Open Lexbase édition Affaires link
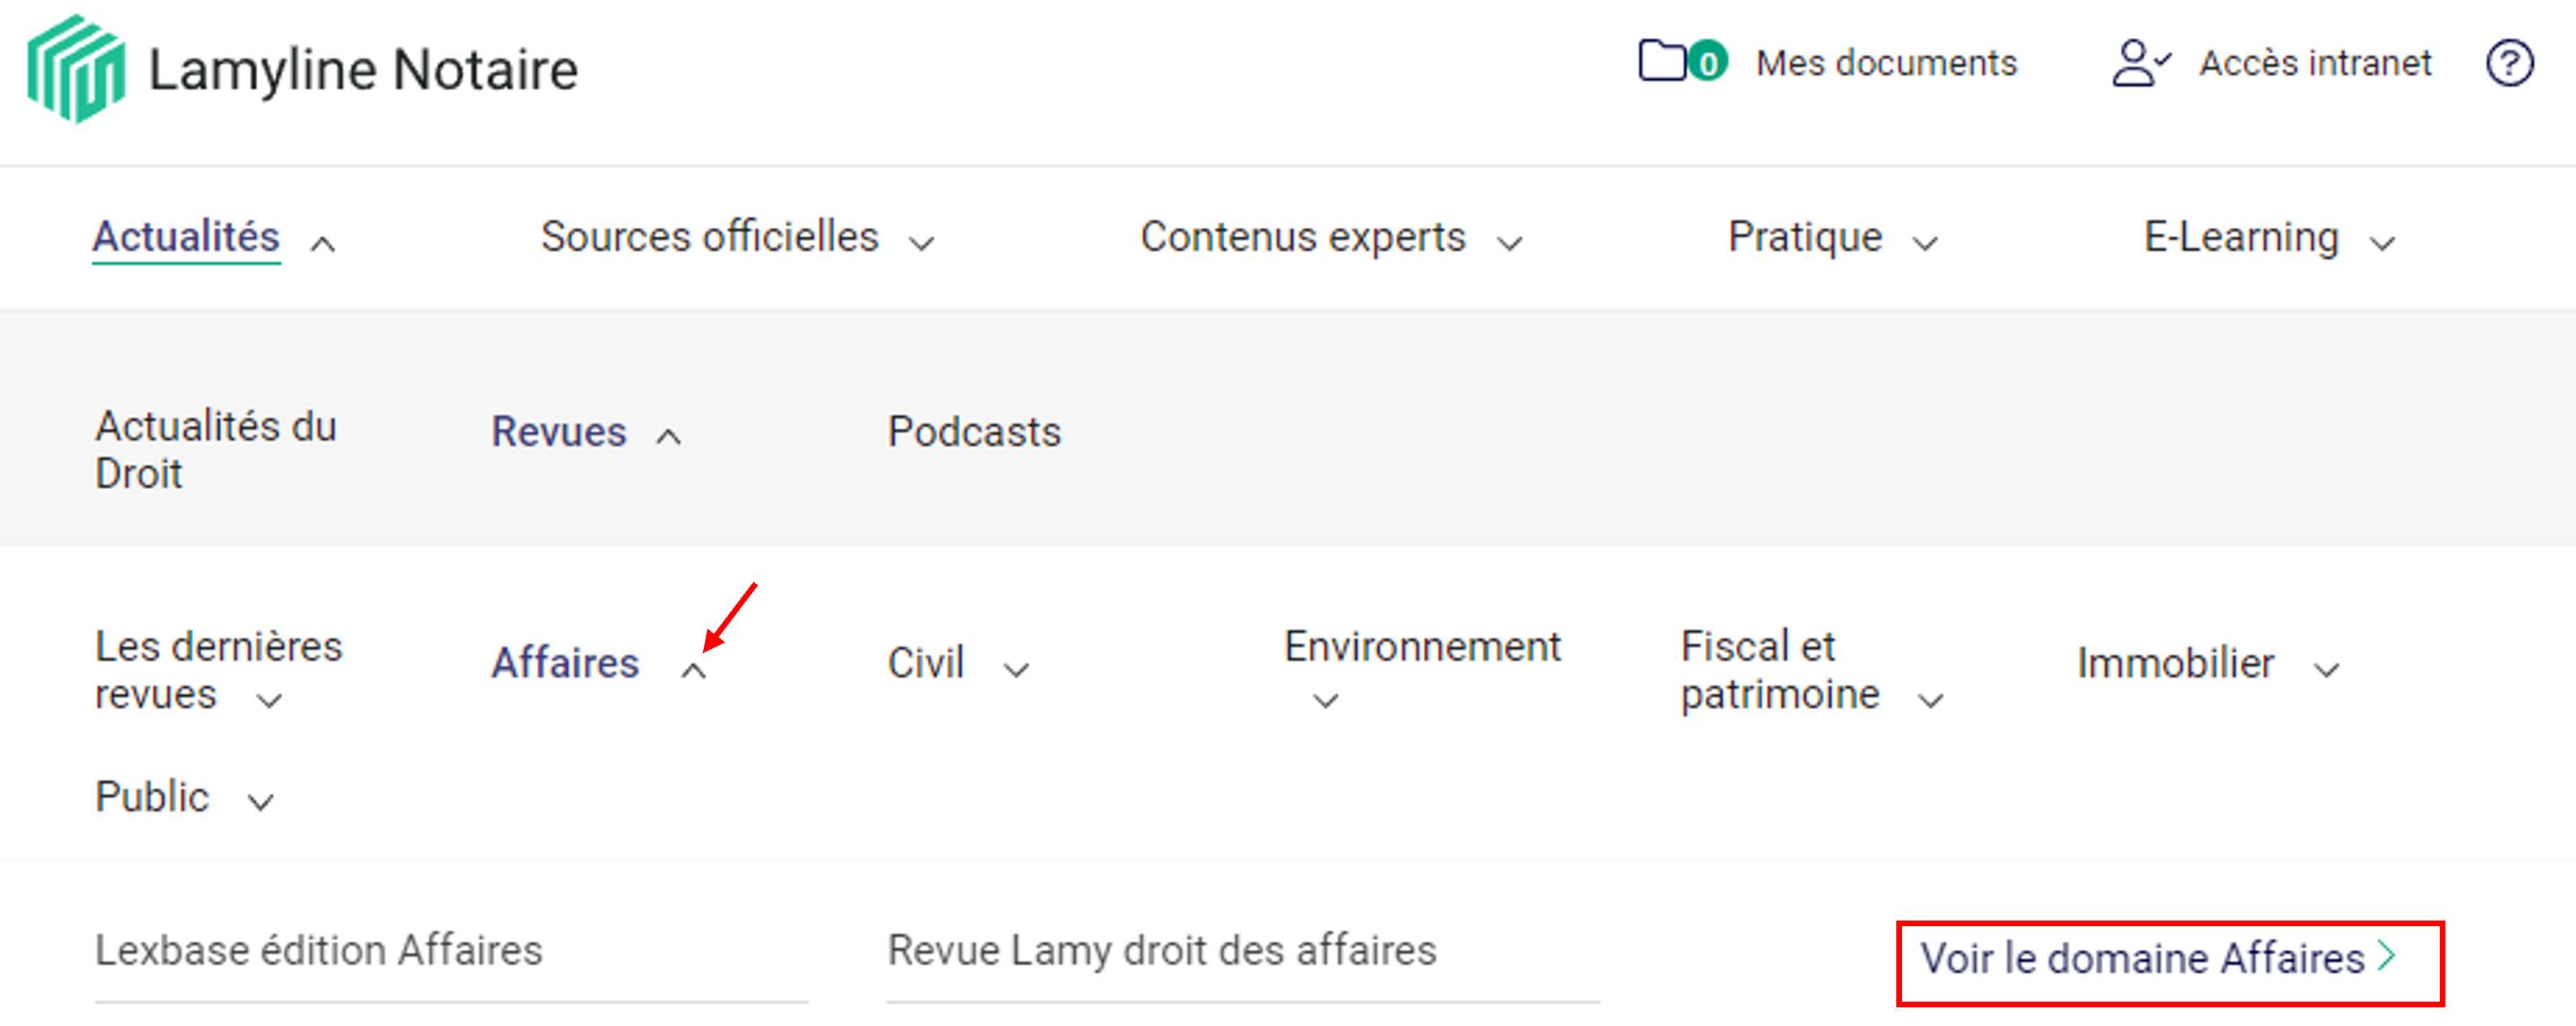The image size is (2576, 1026). coord(318,950)
